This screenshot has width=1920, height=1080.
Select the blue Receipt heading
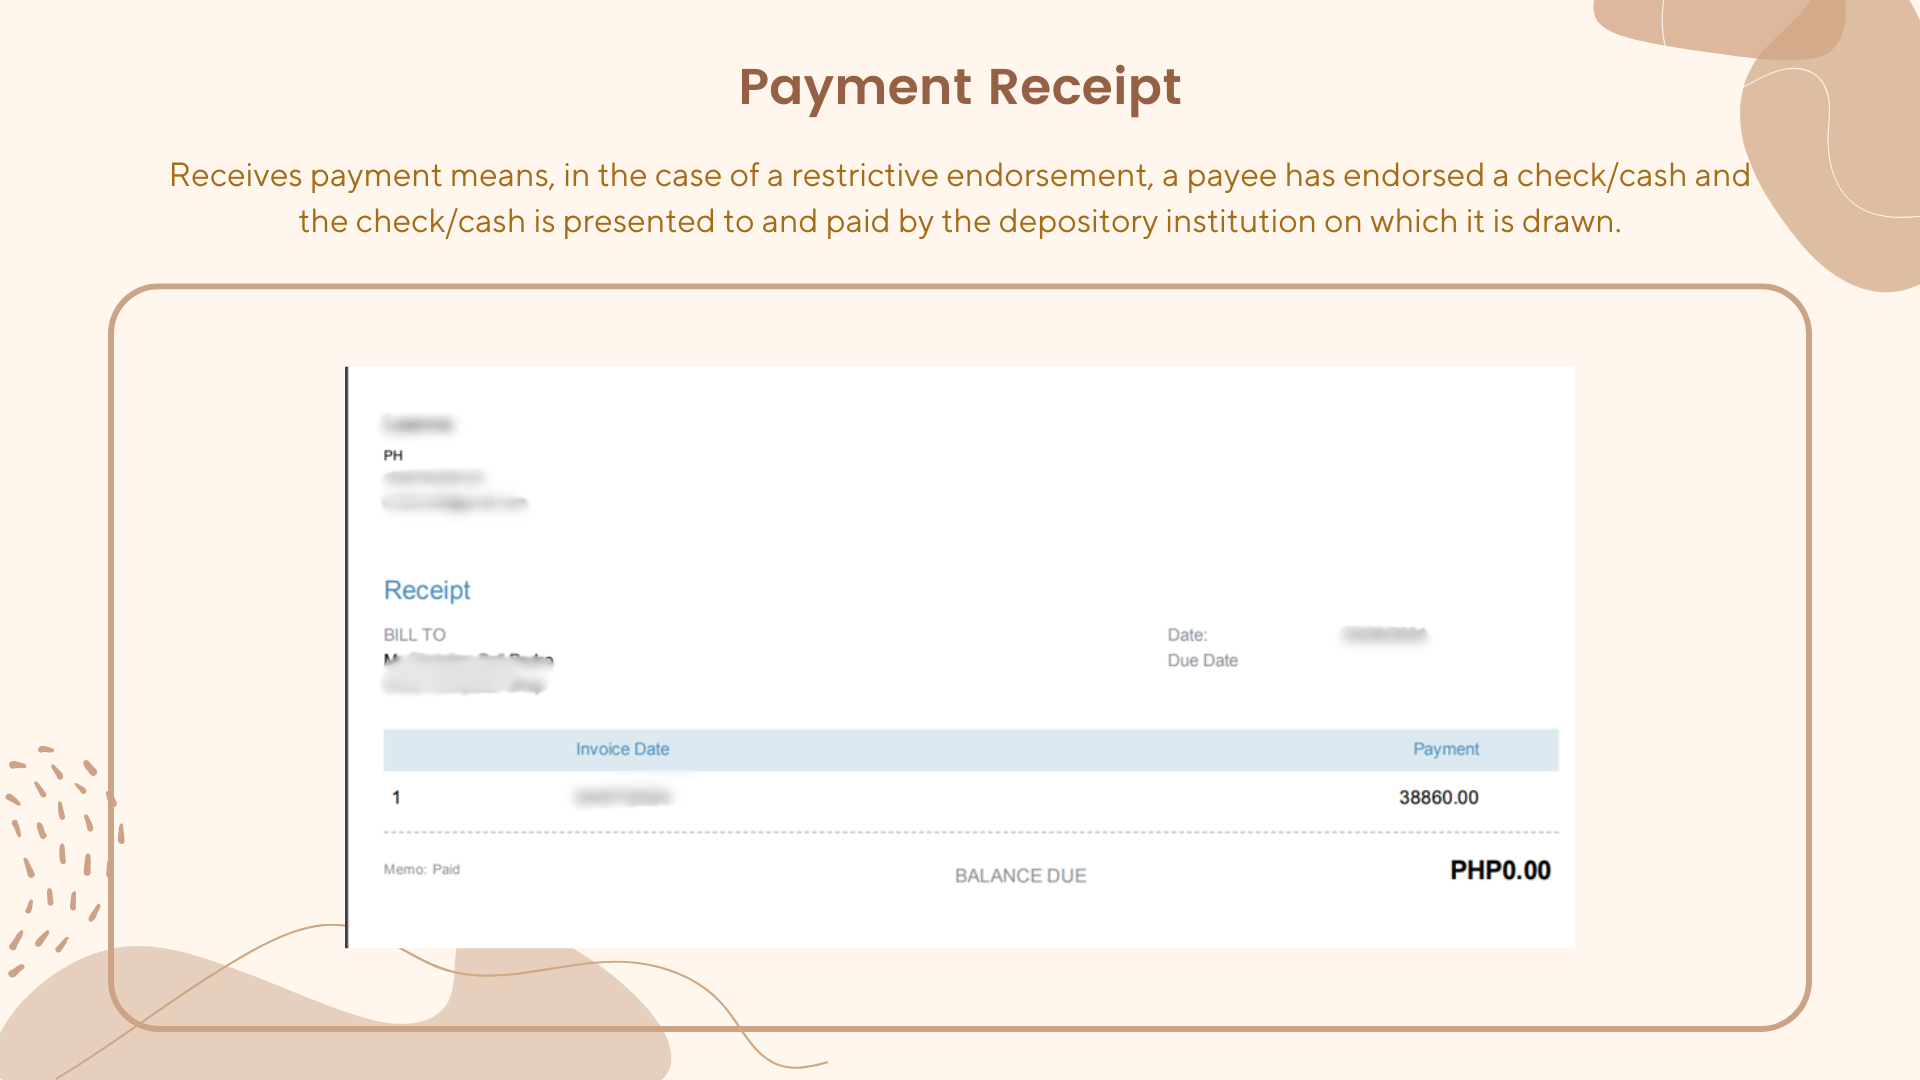tap(427, 590)
